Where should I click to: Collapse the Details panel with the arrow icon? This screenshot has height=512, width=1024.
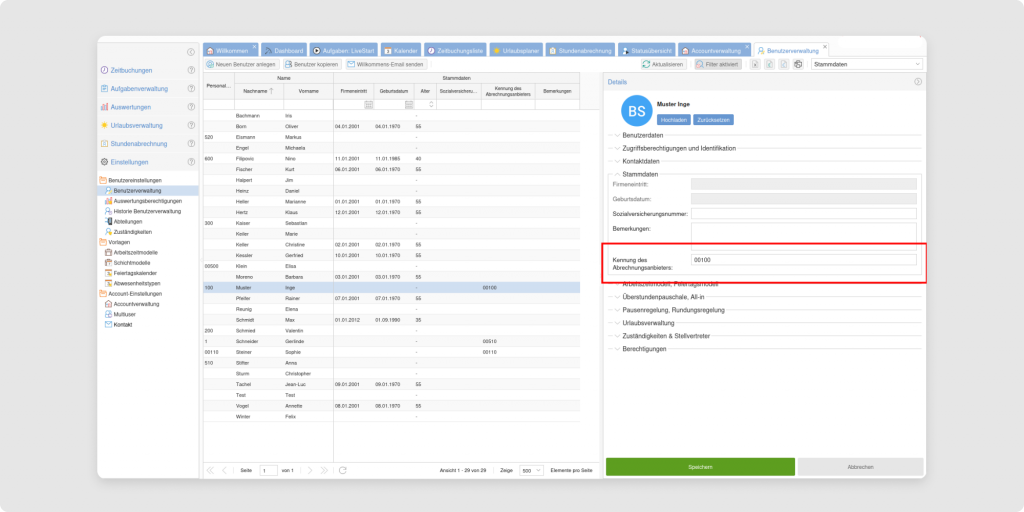tap(917, 81)
